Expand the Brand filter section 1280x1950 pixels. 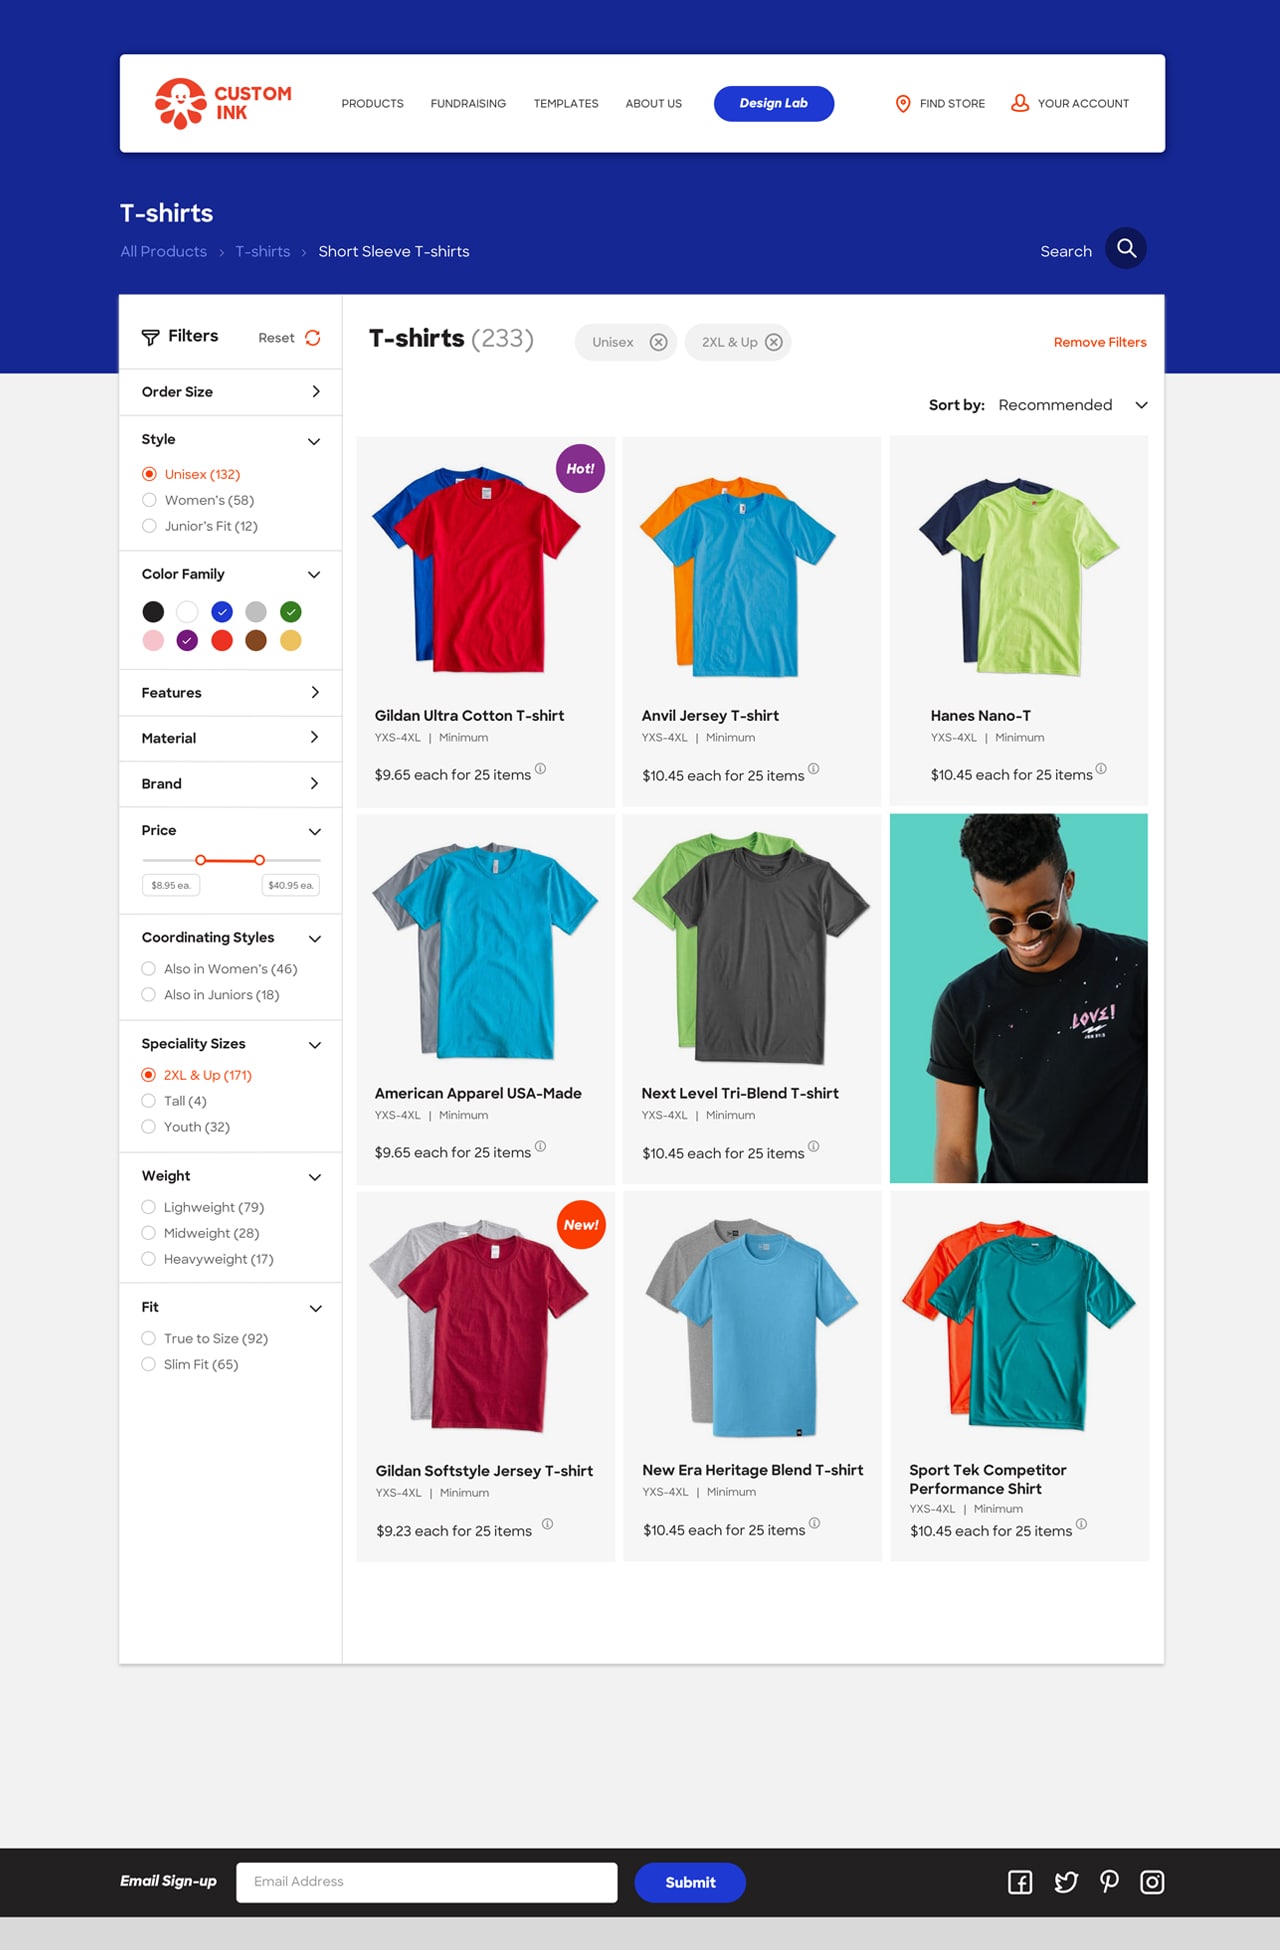point(230,784)
